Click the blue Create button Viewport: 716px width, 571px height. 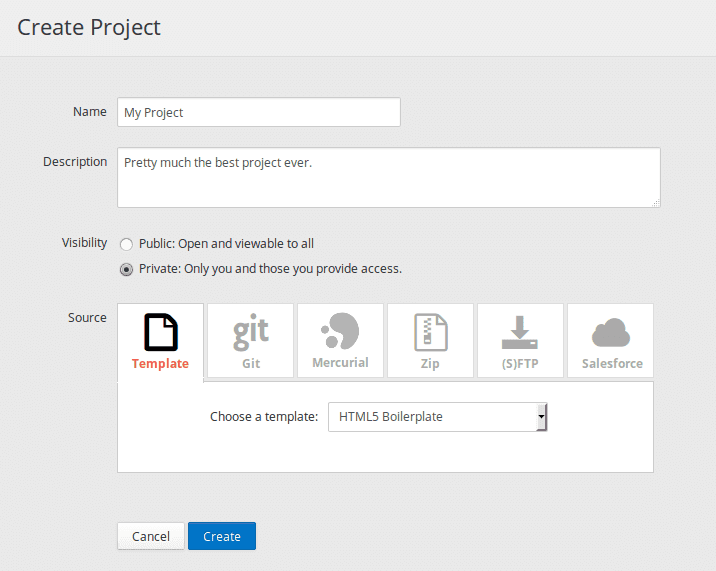pyautogui.click(x=222, y=536)
